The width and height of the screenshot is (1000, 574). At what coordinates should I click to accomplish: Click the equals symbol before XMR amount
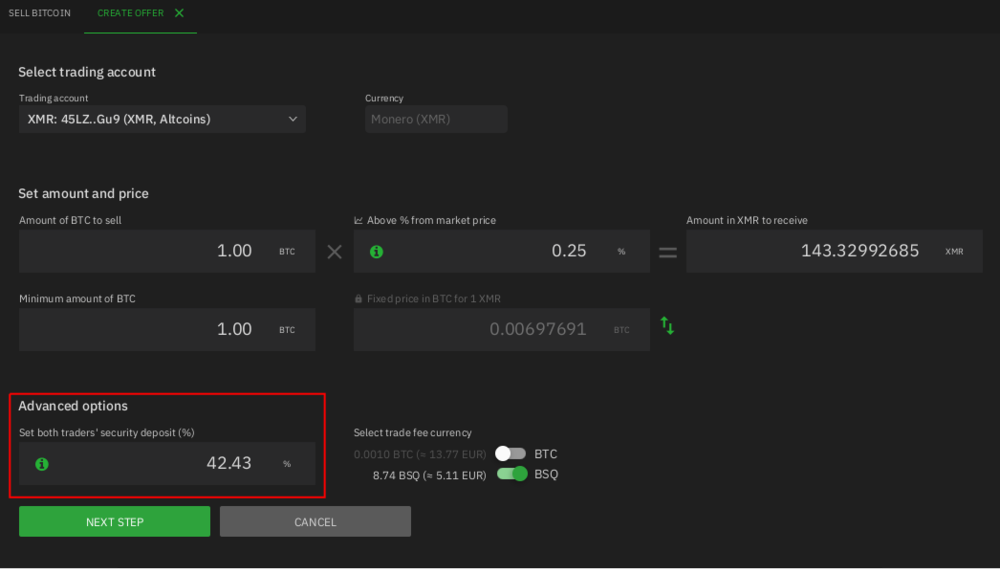pos(667,252)
